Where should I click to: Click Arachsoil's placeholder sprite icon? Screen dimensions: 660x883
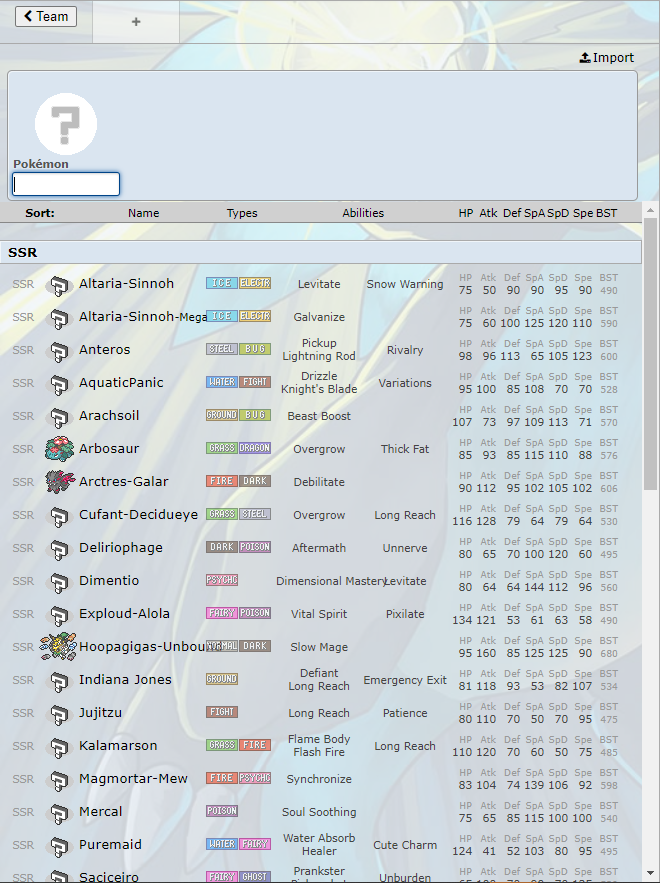(60, 417)
